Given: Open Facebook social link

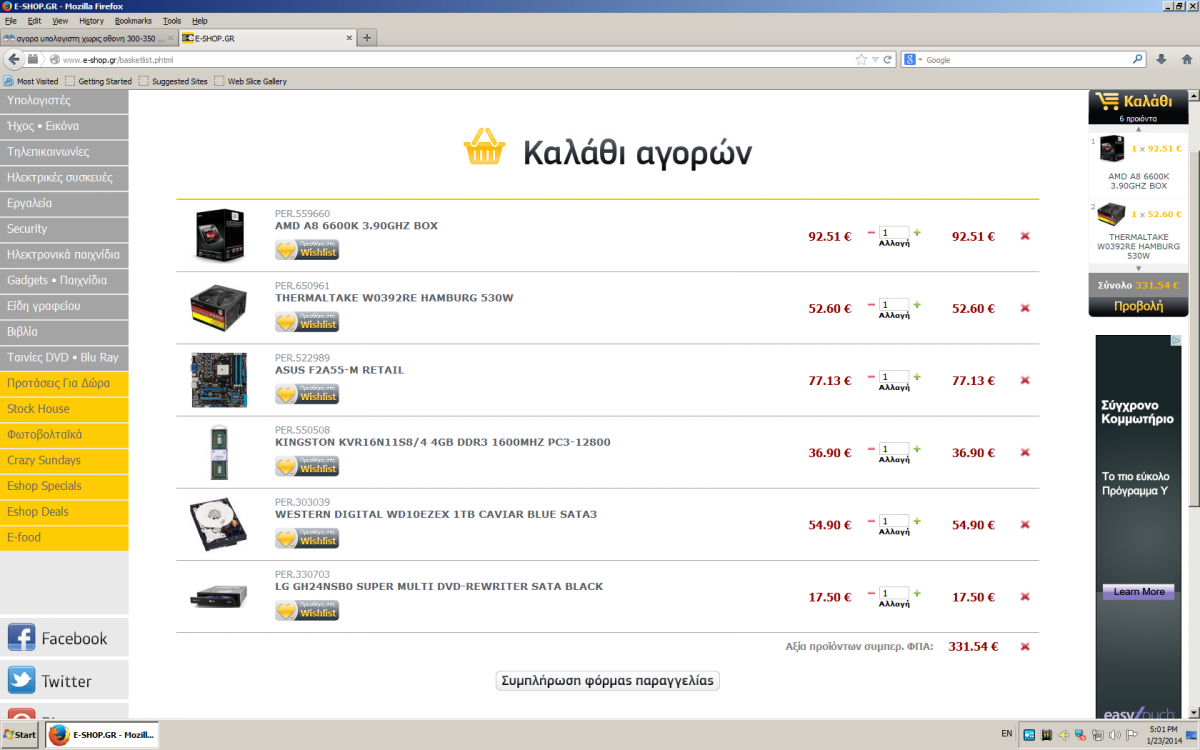Looking at the screenshot, I should 64,638.
